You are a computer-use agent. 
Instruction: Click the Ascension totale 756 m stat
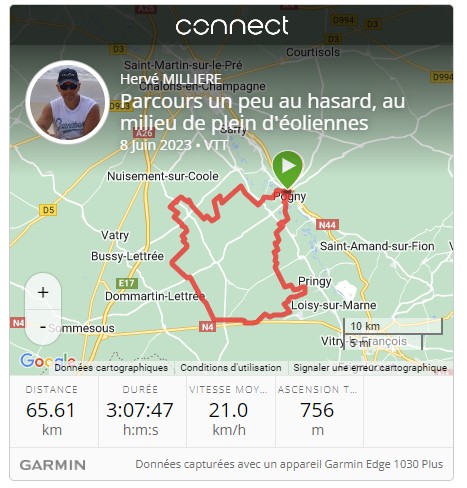tap(317, 412)
